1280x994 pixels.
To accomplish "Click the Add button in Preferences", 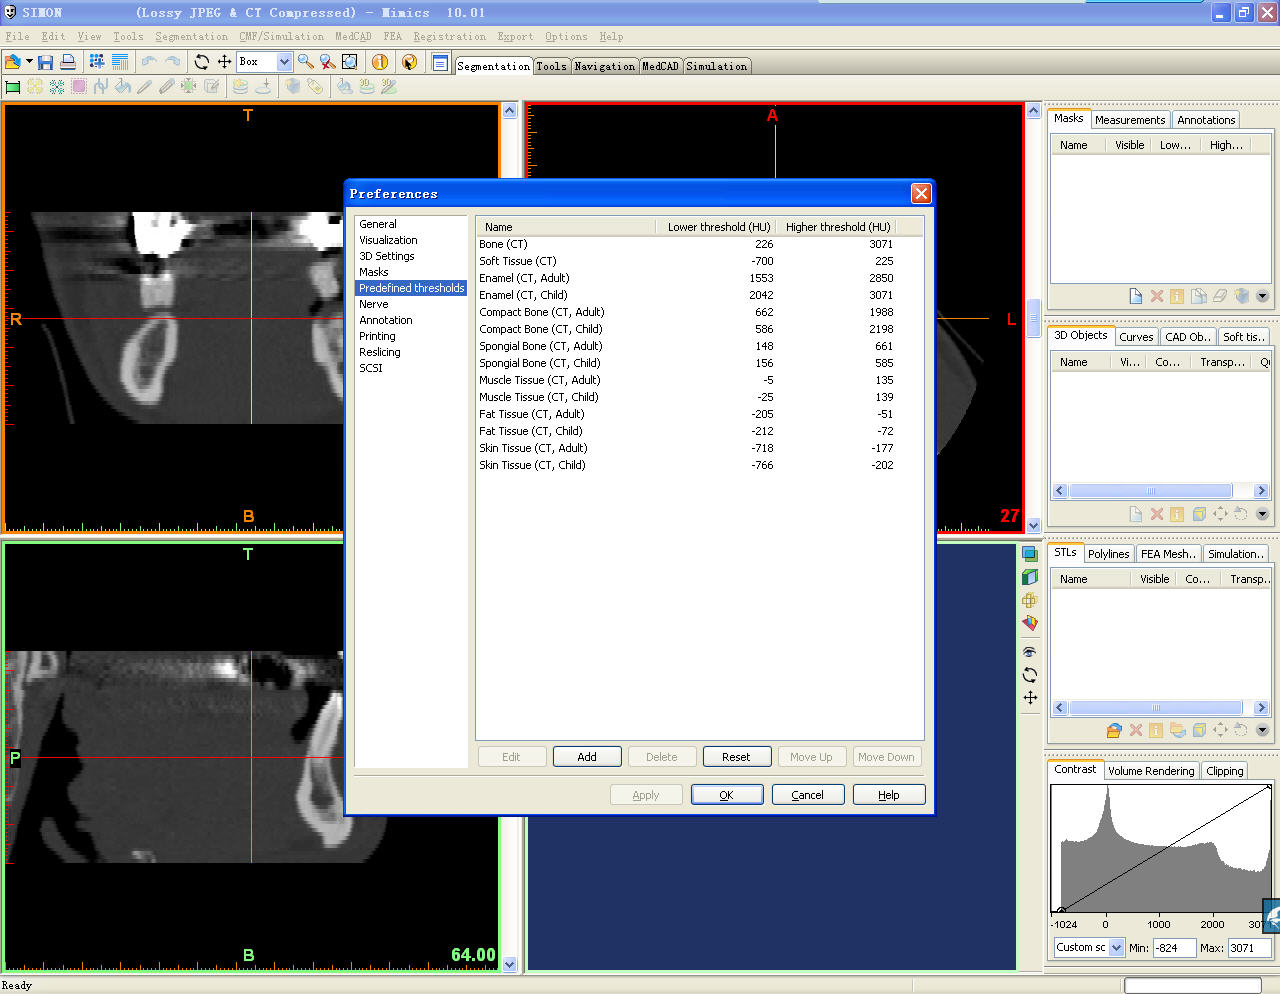I will click(587, 757).
